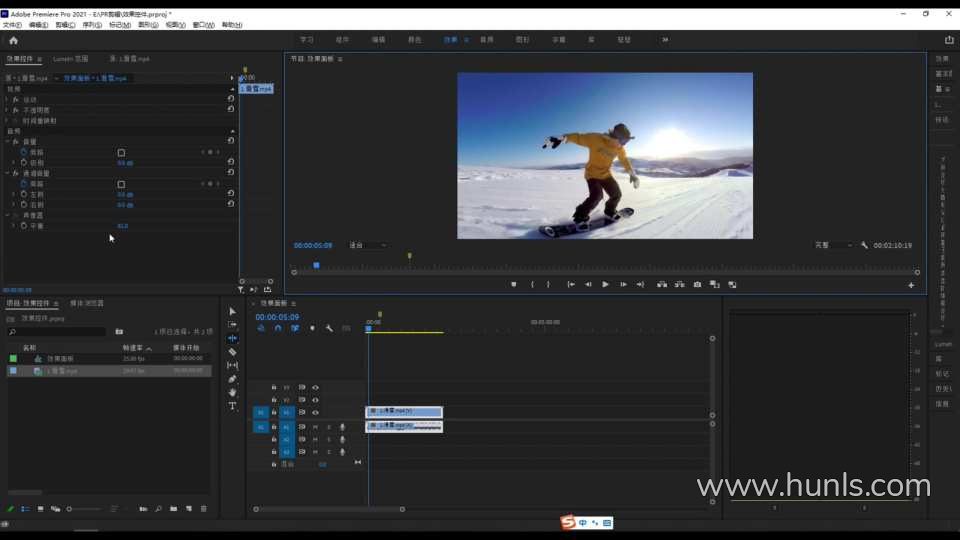
Task: Click the Export Frame camera icon
Action: tap(697, 284)
